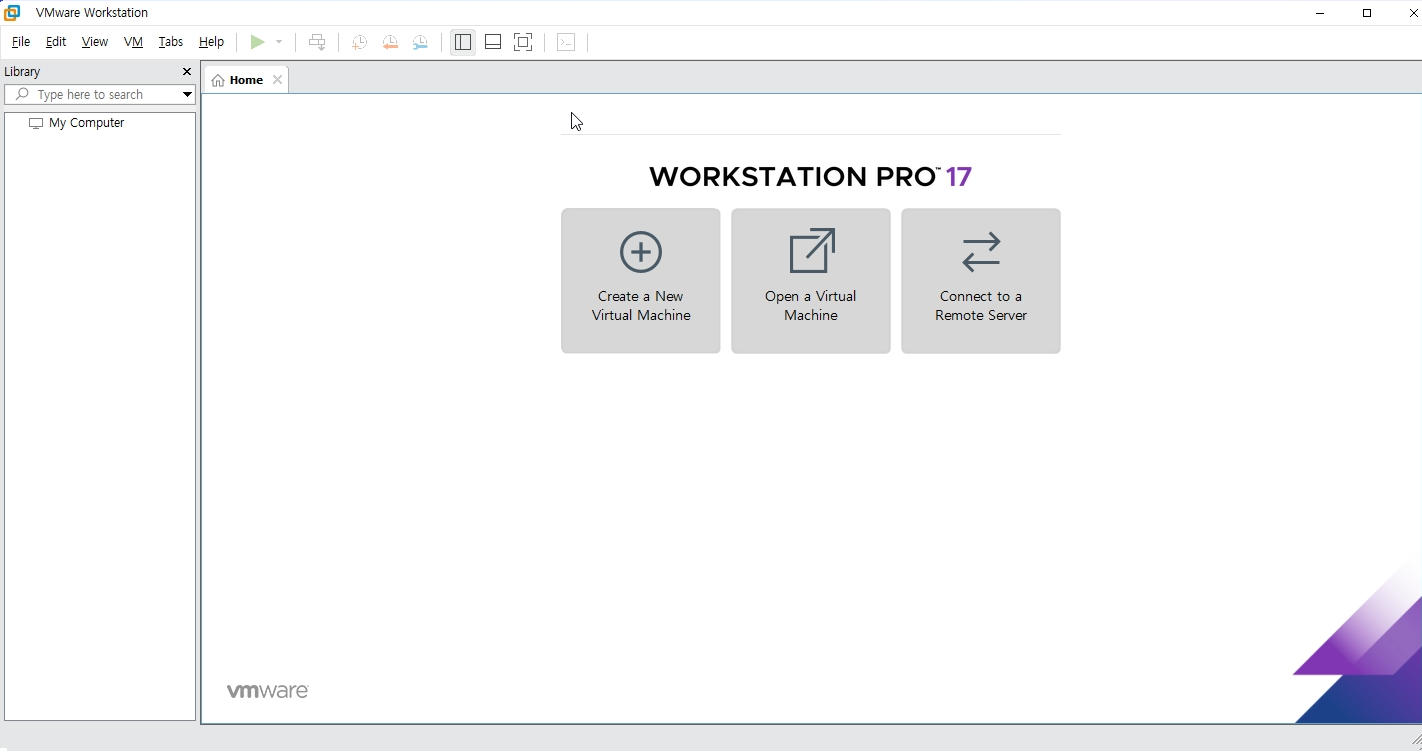This screenshot has width=1422, height=753.
Task: Open the View menu
Action: (x=95, y=42)
